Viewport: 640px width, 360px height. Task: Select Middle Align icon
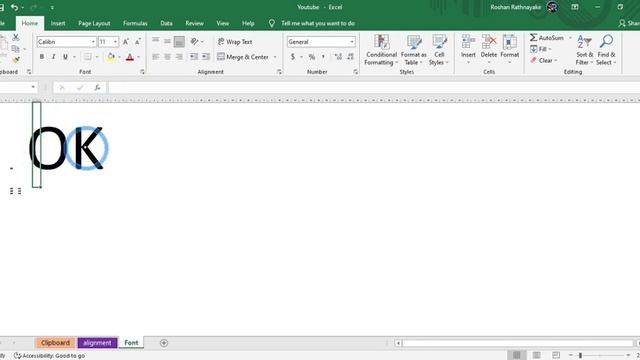[x=167, y=41]
